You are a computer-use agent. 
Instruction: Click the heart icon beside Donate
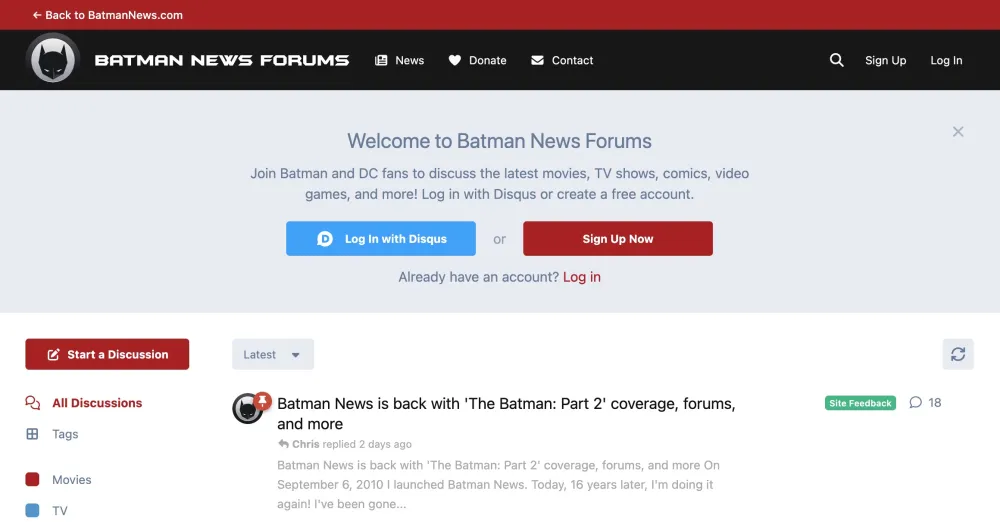[x=455, y=60]
